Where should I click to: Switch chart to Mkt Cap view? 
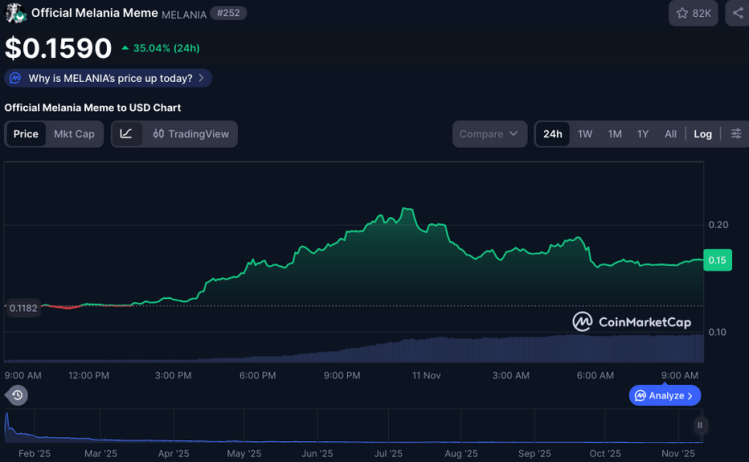point(74,134)
